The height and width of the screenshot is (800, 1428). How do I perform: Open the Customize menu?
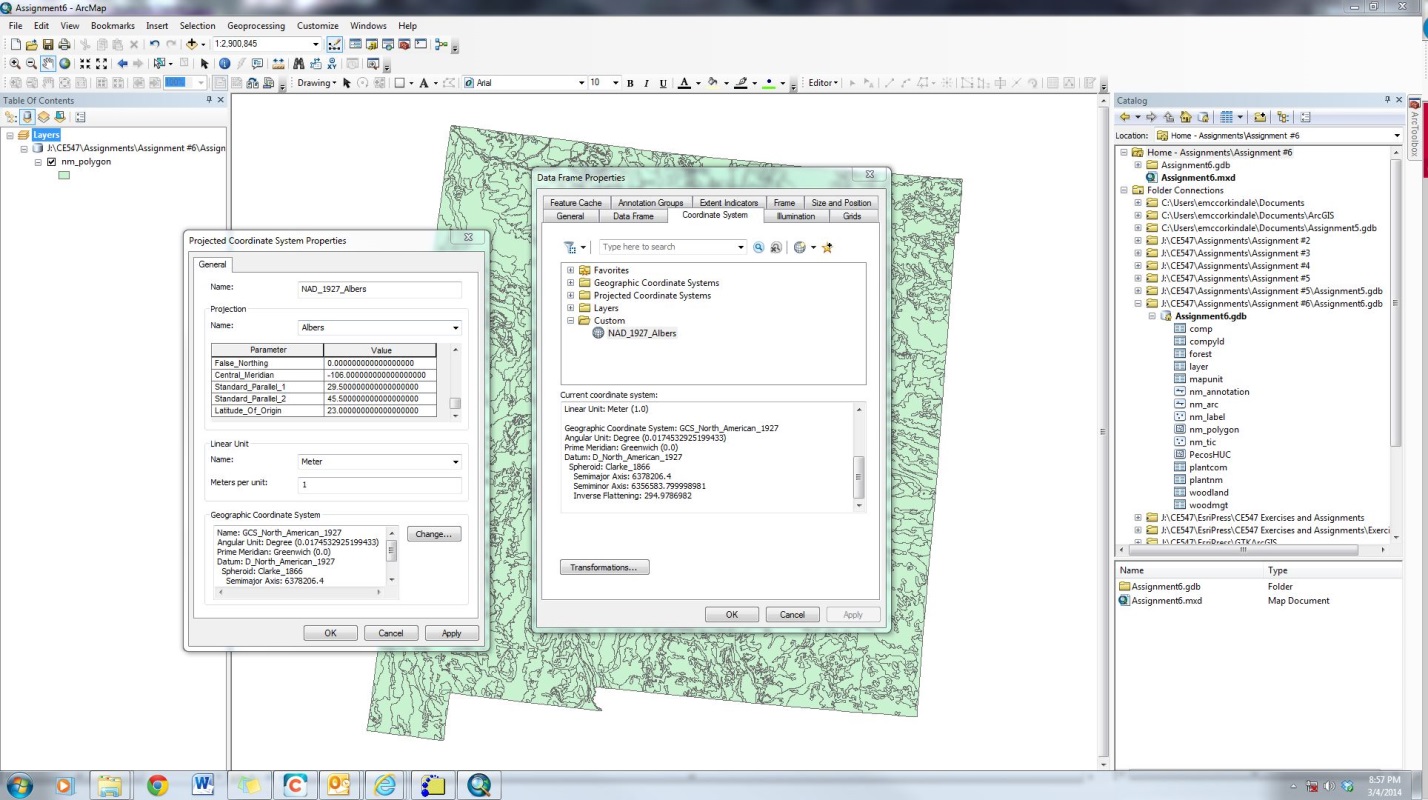click(318, 25)
